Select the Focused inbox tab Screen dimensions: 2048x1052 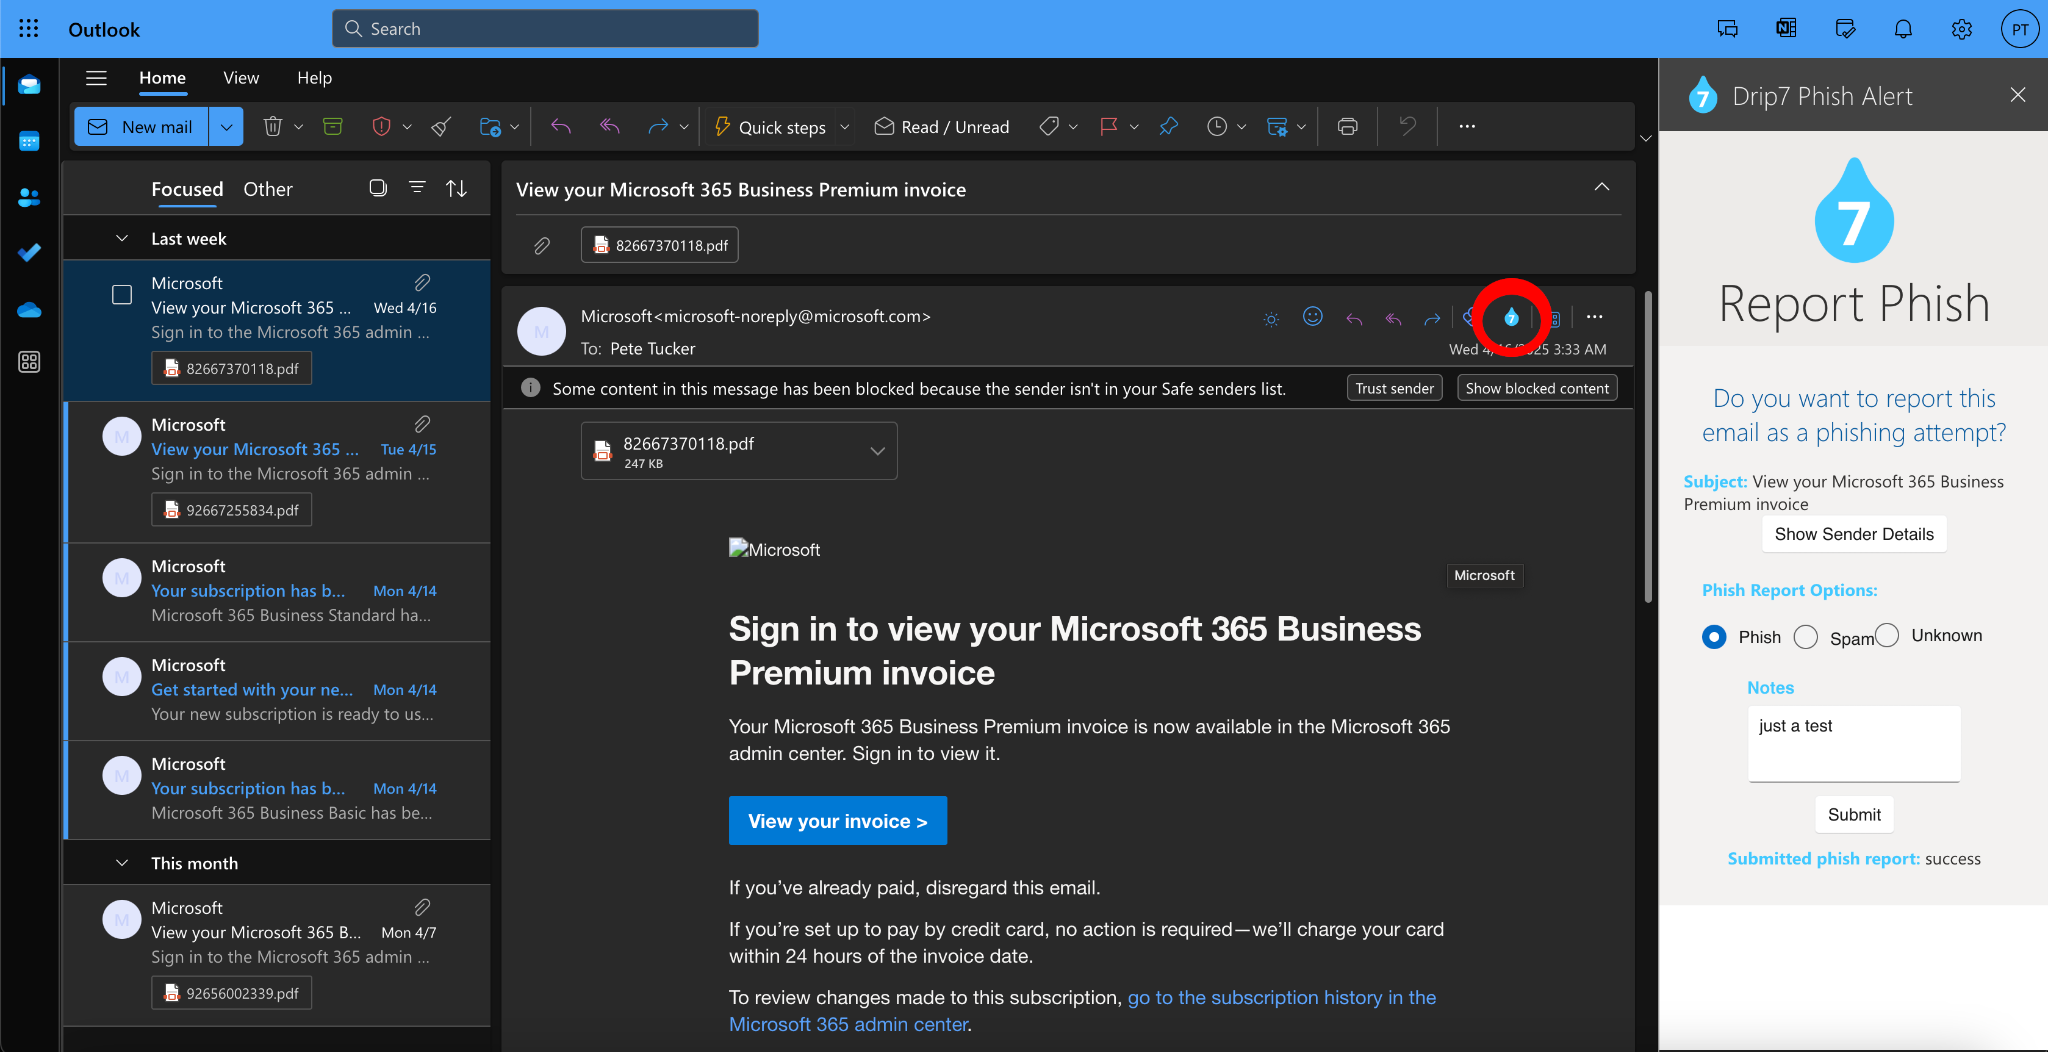[x=187, y=189]
